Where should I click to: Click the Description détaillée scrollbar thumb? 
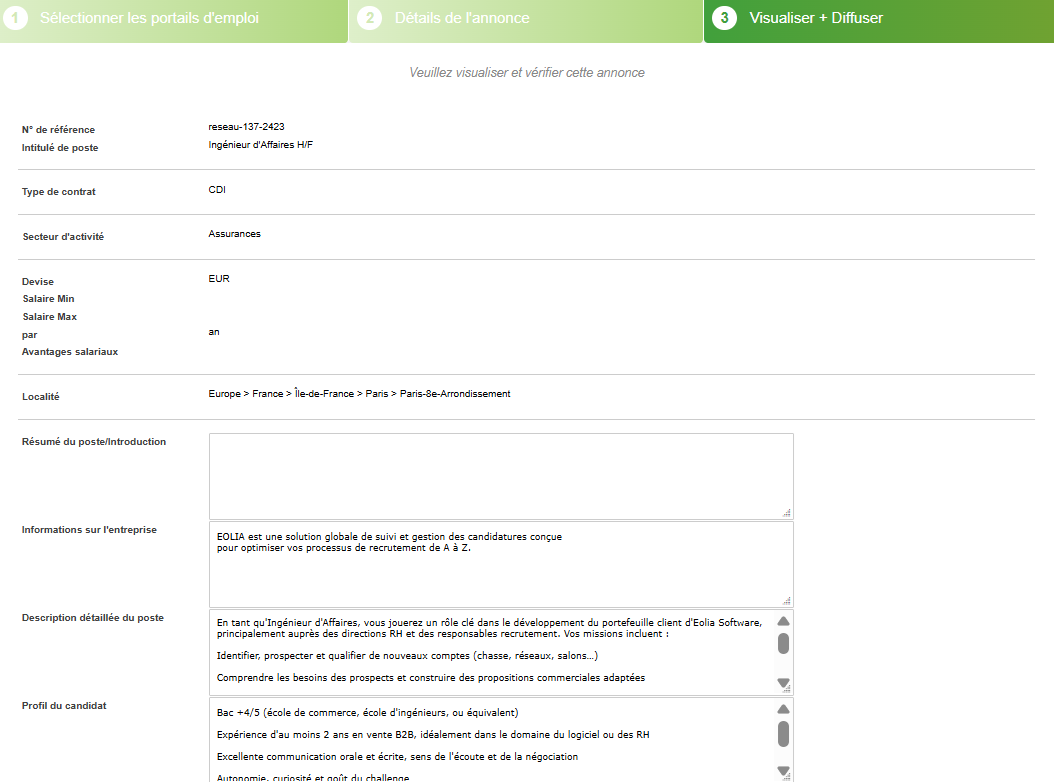pyautogui.click(x=784, y=643)
